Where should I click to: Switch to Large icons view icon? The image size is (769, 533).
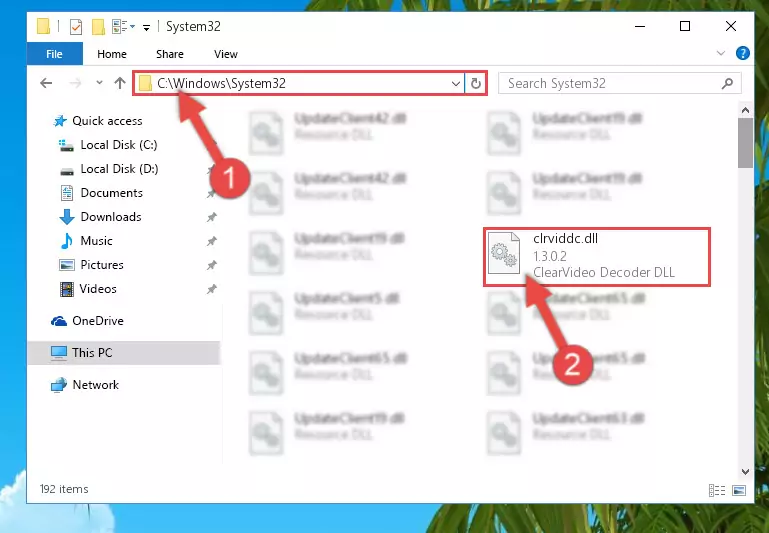pos(739,490)
